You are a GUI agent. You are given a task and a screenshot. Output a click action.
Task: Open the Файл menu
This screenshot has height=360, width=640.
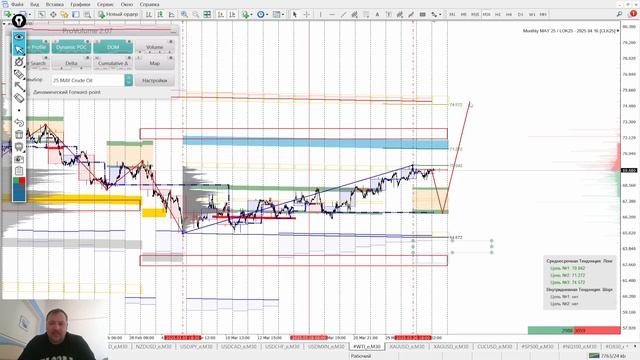(x=17, y=4)
